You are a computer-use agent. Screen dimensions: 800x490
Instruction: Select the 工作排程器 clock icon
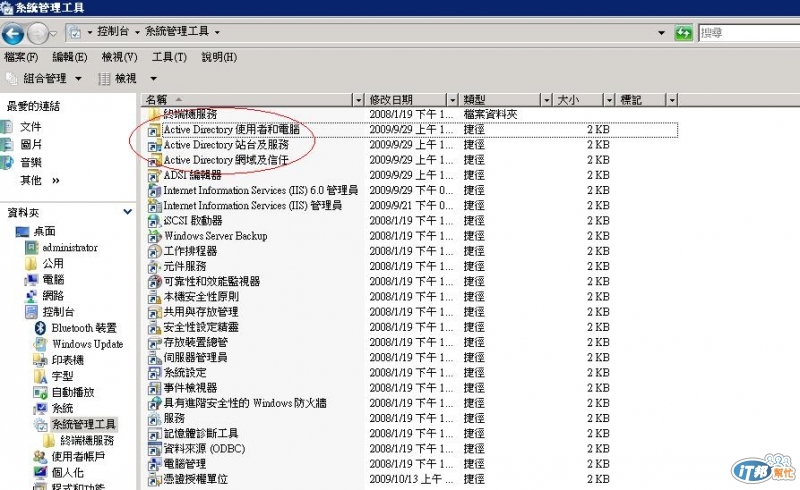point(154,251)
